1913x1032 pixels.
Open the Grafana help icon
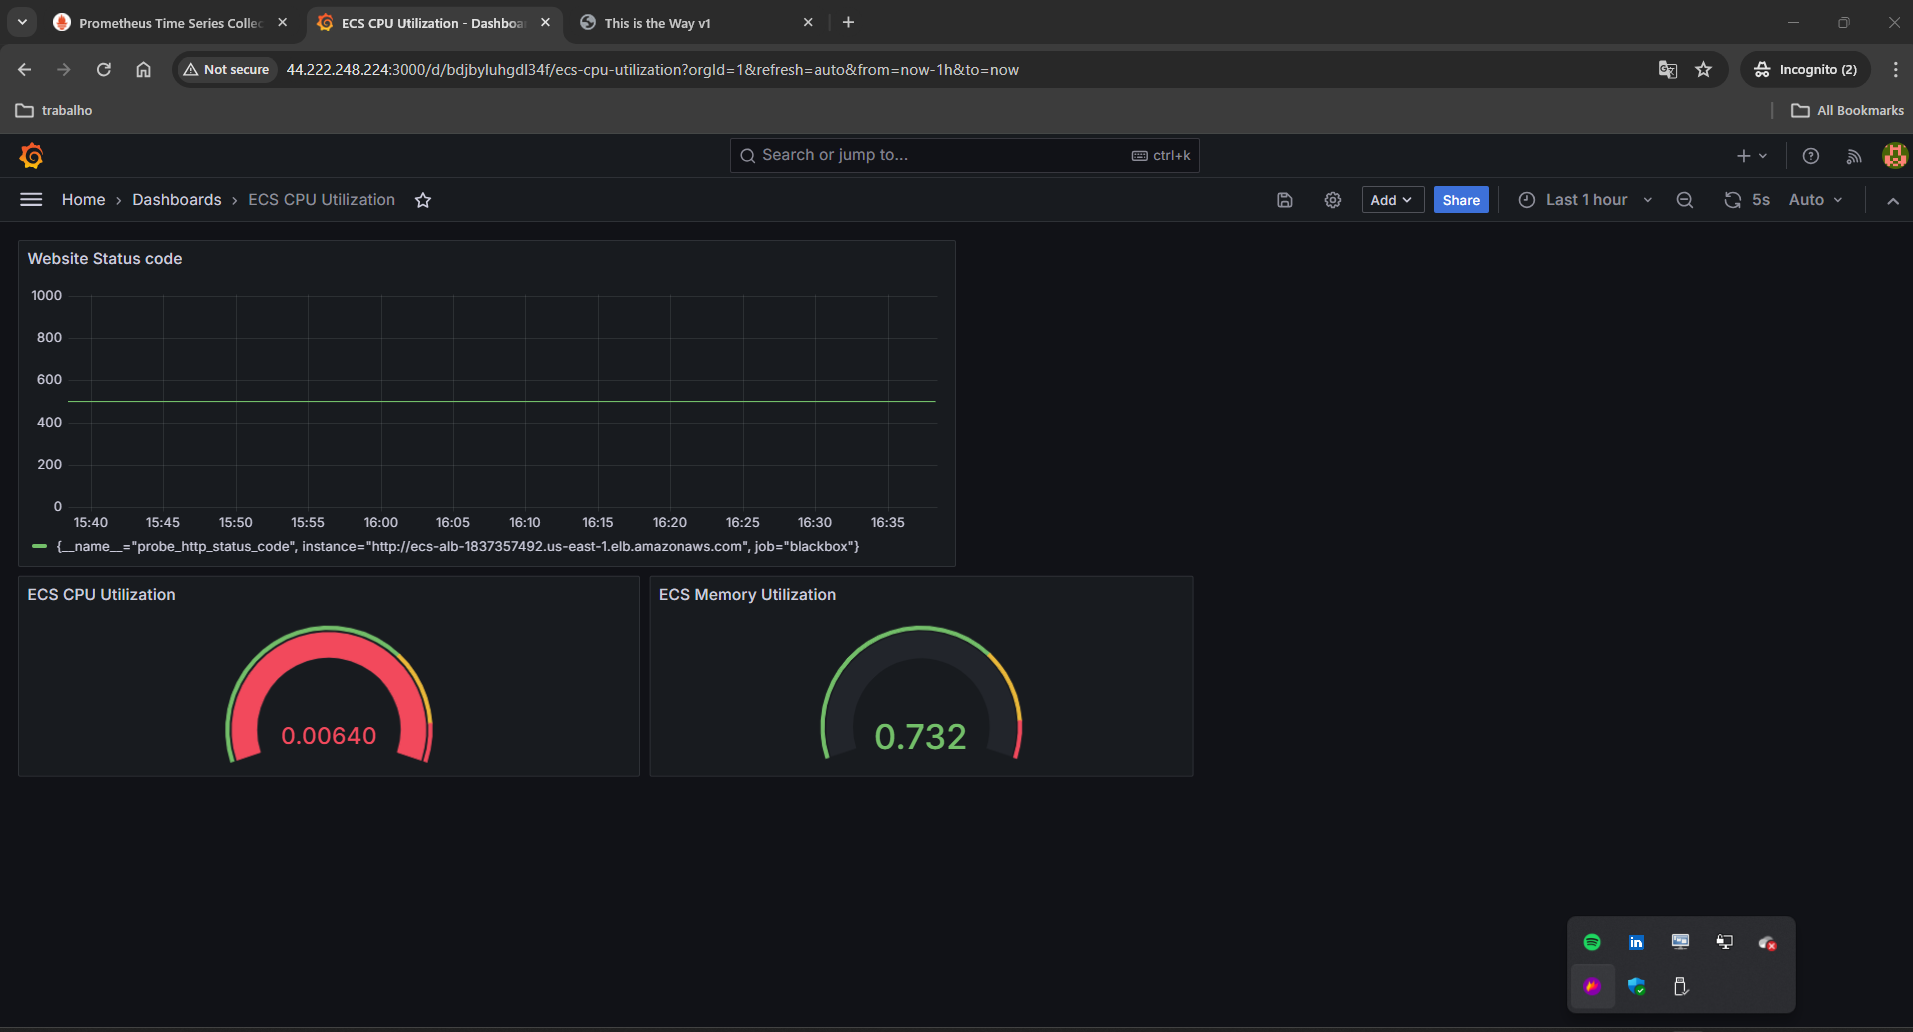coord(1811,156)
